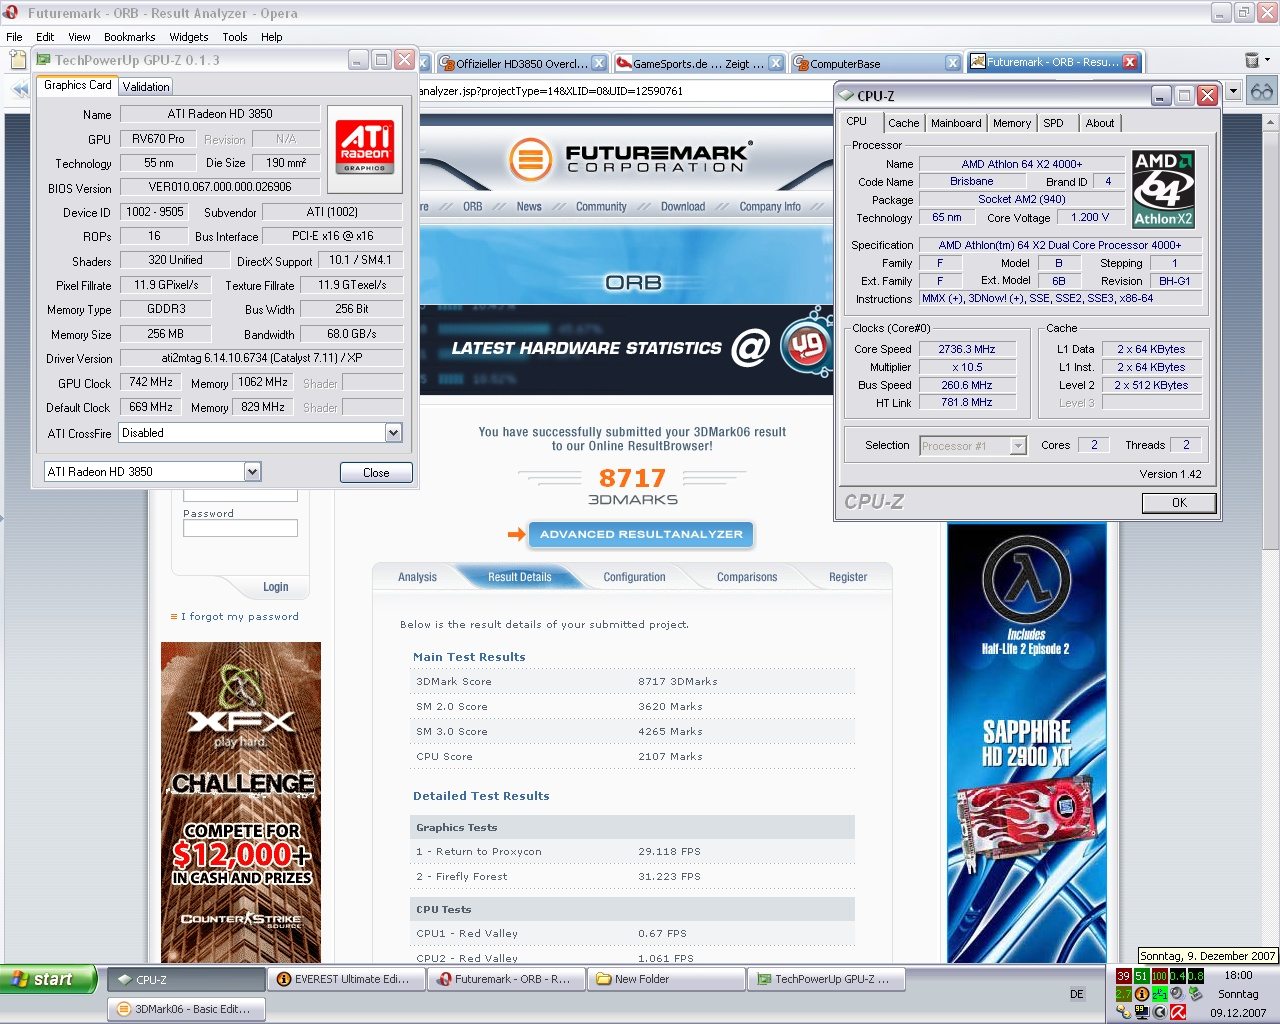Click the Sapphire HD 2900 XT ad banner
The image size is (1280, 1024).
tap(1027, 743)
